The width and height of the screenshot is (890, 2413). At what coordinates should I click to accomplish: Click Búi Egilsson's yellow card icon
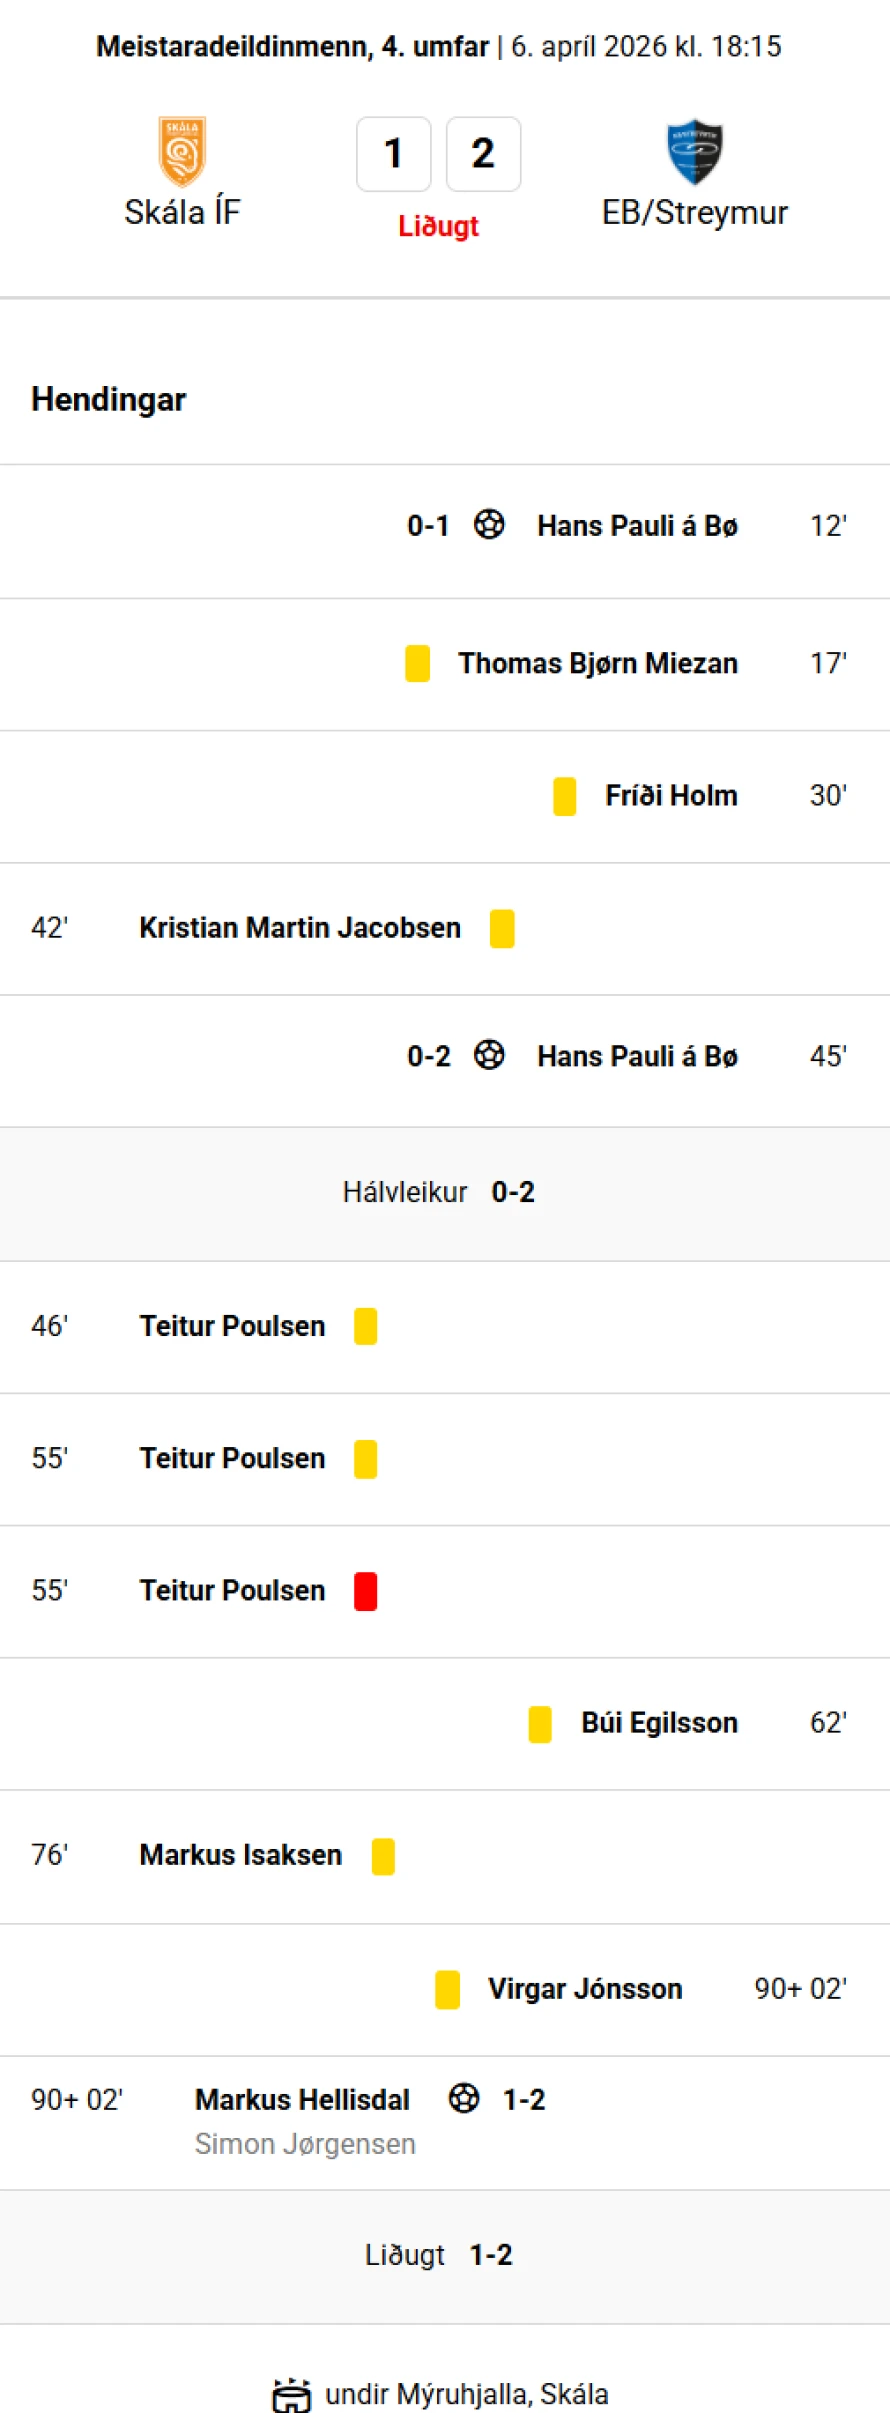[540, 1723]
